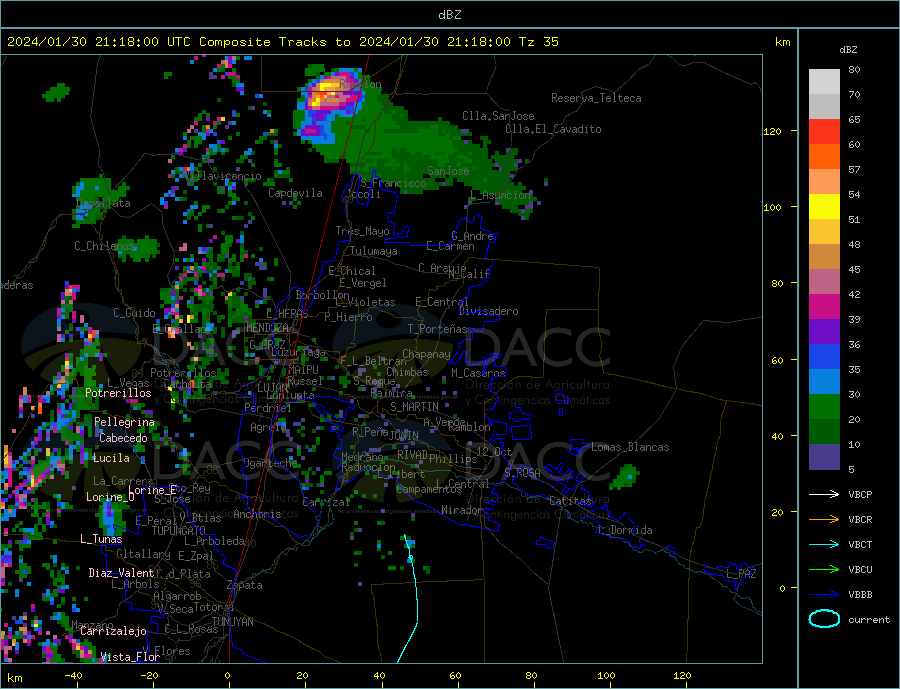Click the 'L_Asuncion' map label
900x689 pixels.
coord(501,195)
